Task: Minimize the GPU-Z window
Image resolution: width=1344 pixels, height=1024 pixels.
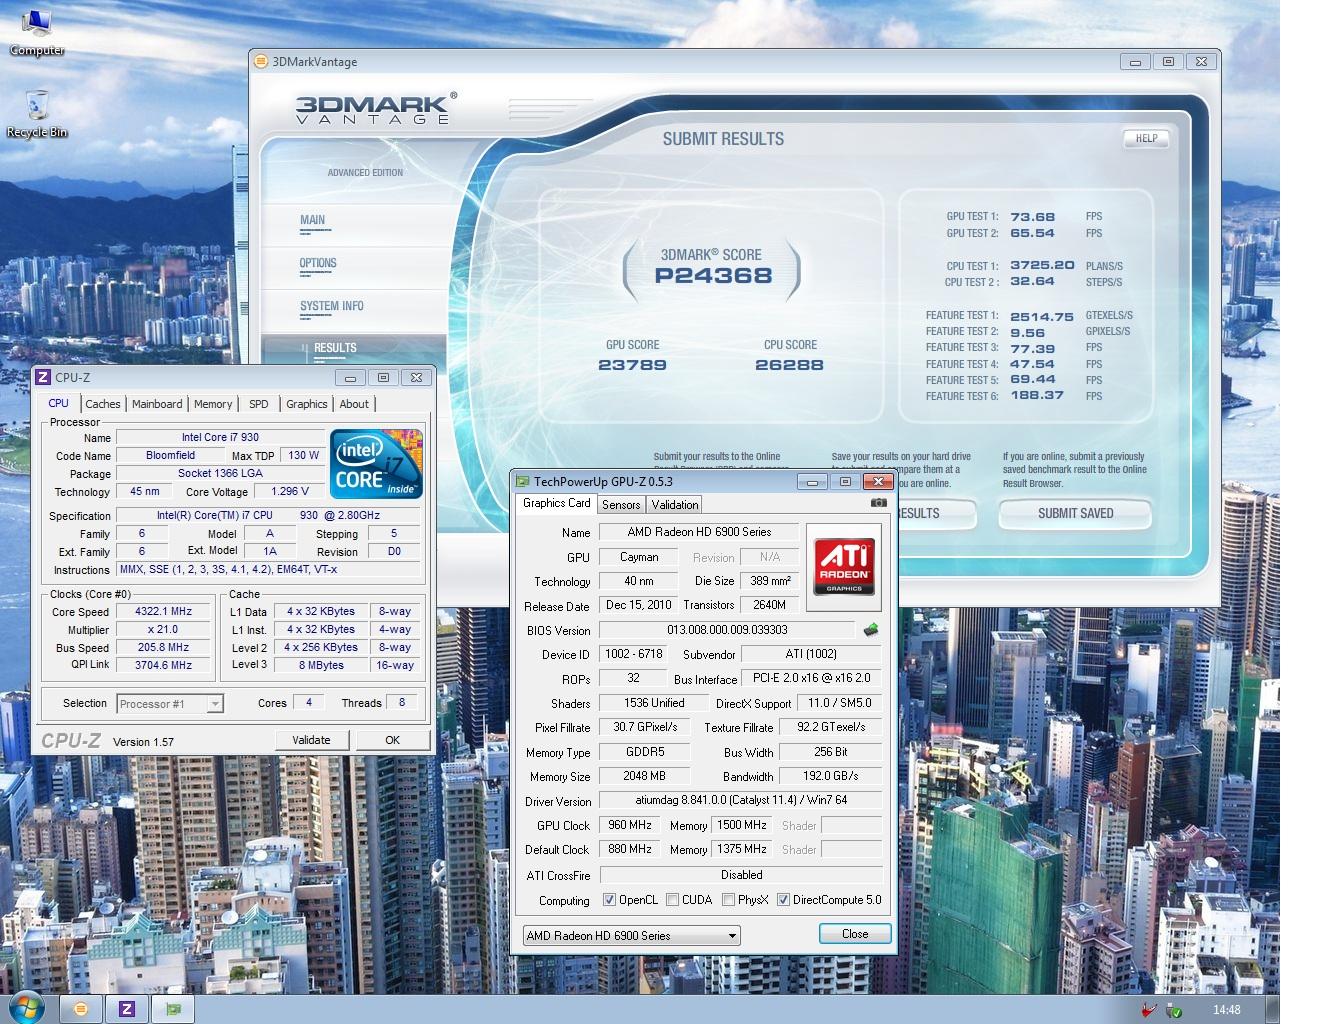Action: [x=812, y=481]
